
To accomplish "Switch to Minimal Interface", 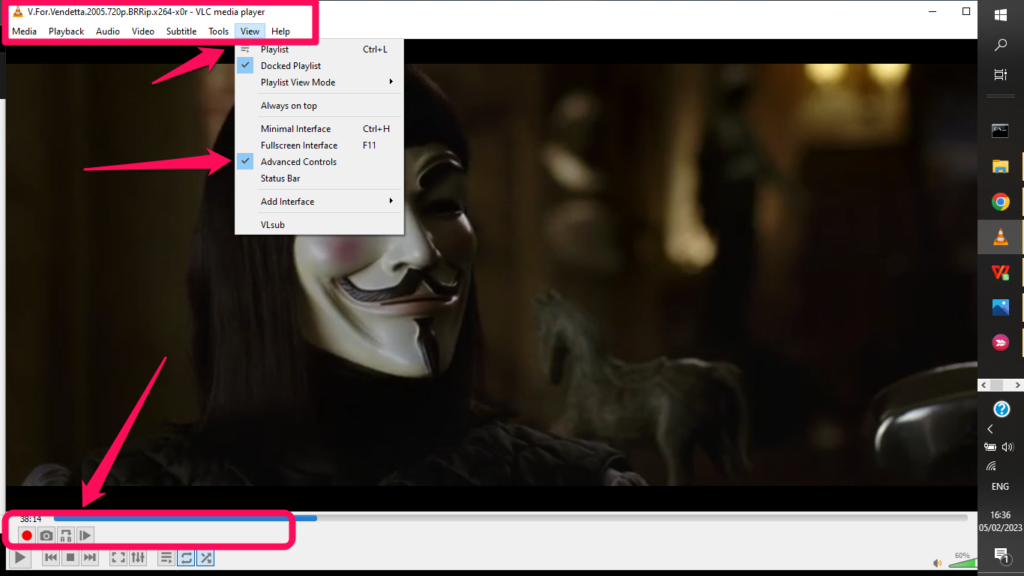I will 319,129.
